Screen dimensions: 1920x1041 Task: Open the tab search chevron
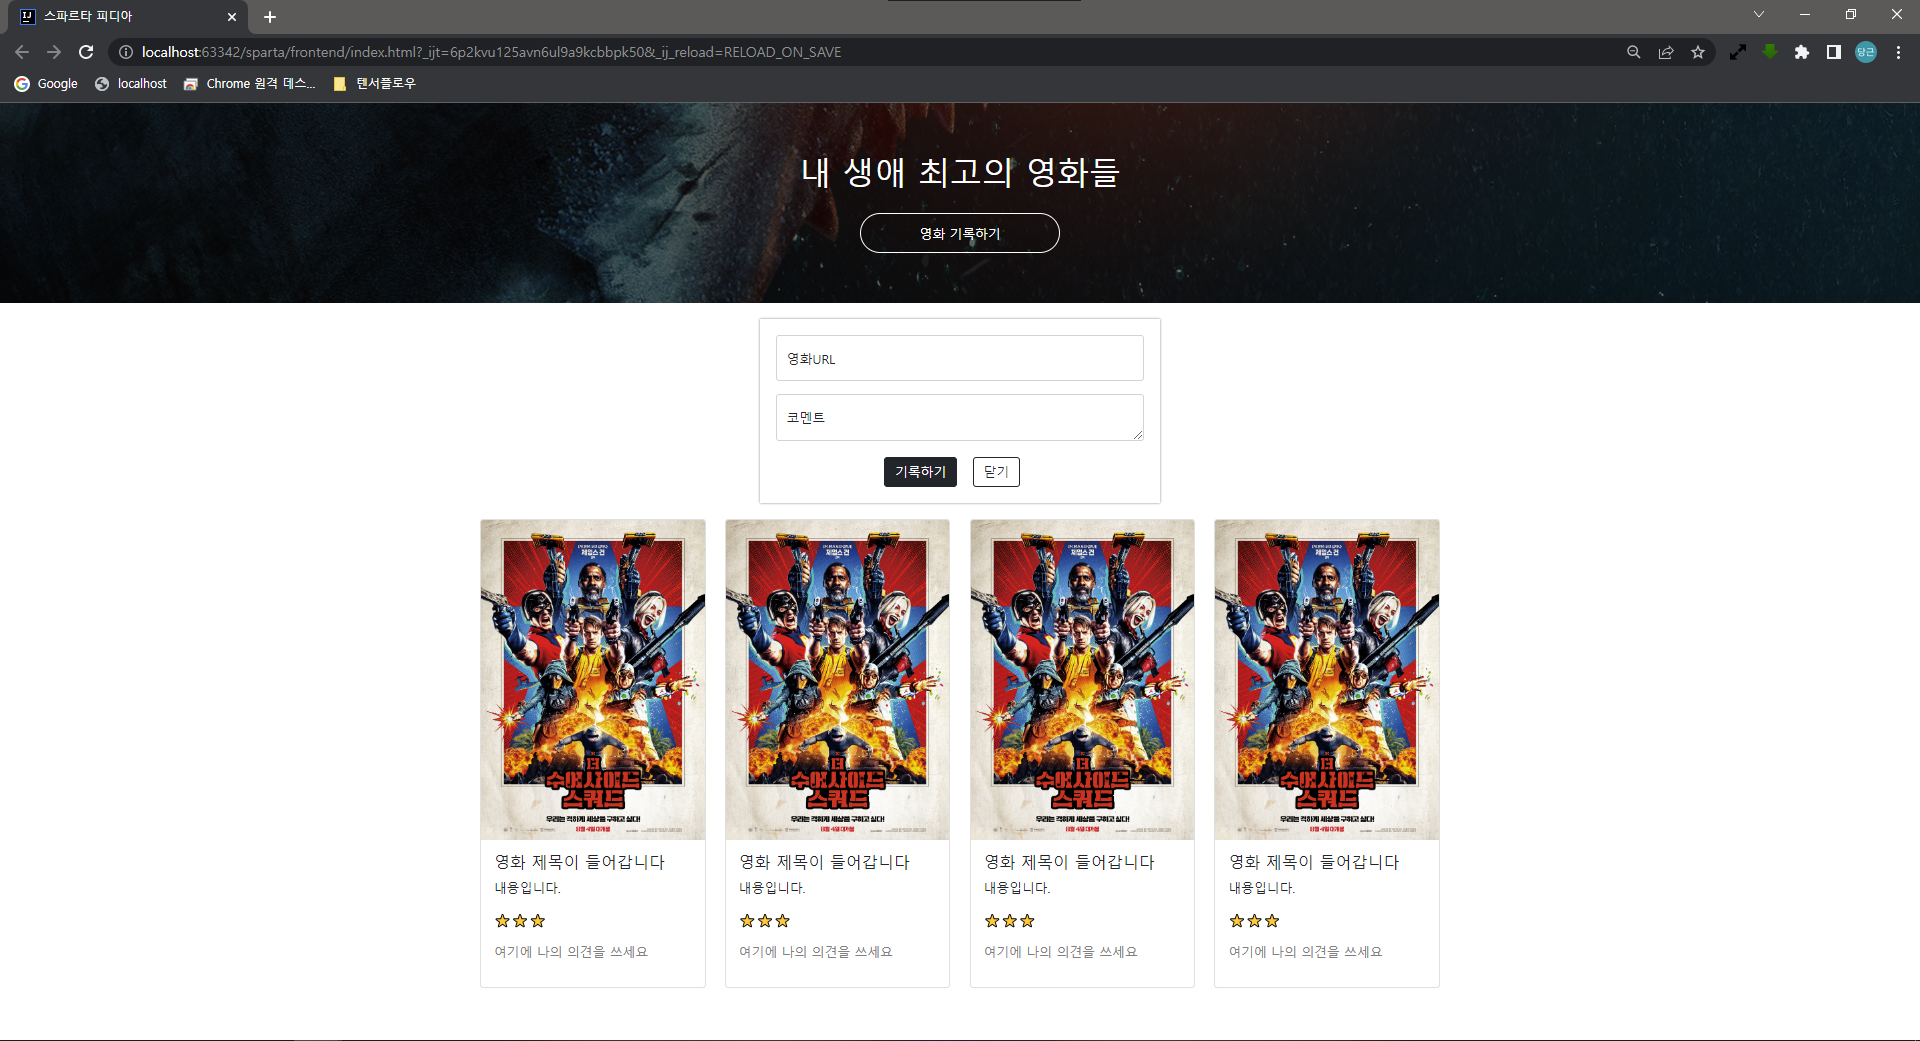1759,14
